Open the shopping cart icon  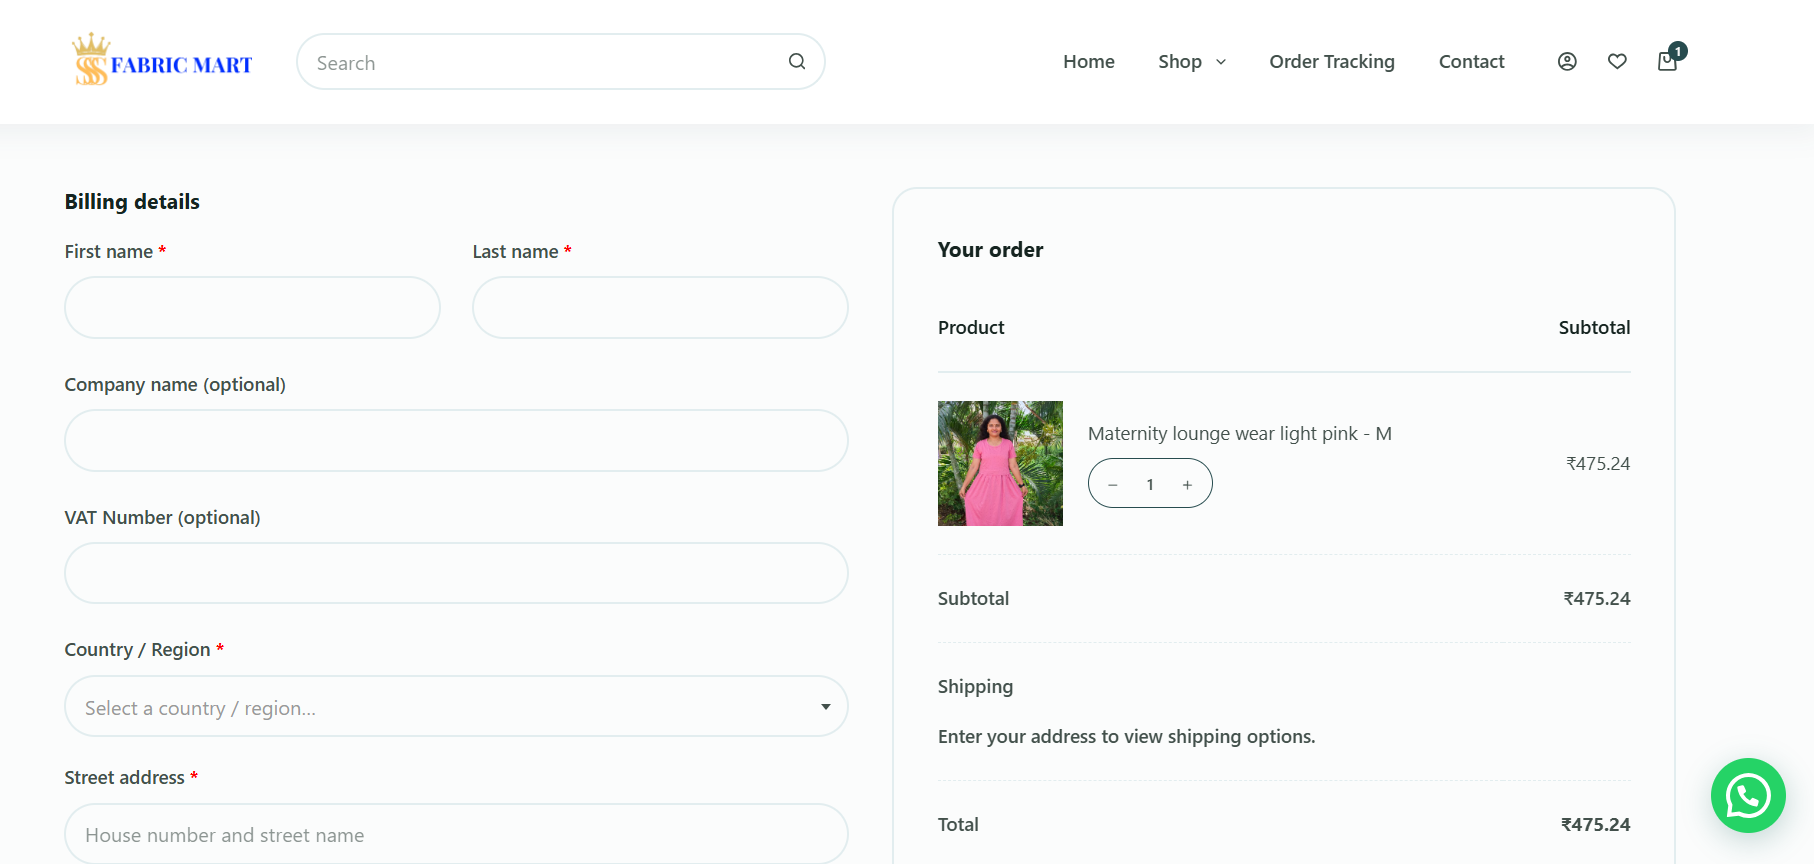(x=1667, y=62)
